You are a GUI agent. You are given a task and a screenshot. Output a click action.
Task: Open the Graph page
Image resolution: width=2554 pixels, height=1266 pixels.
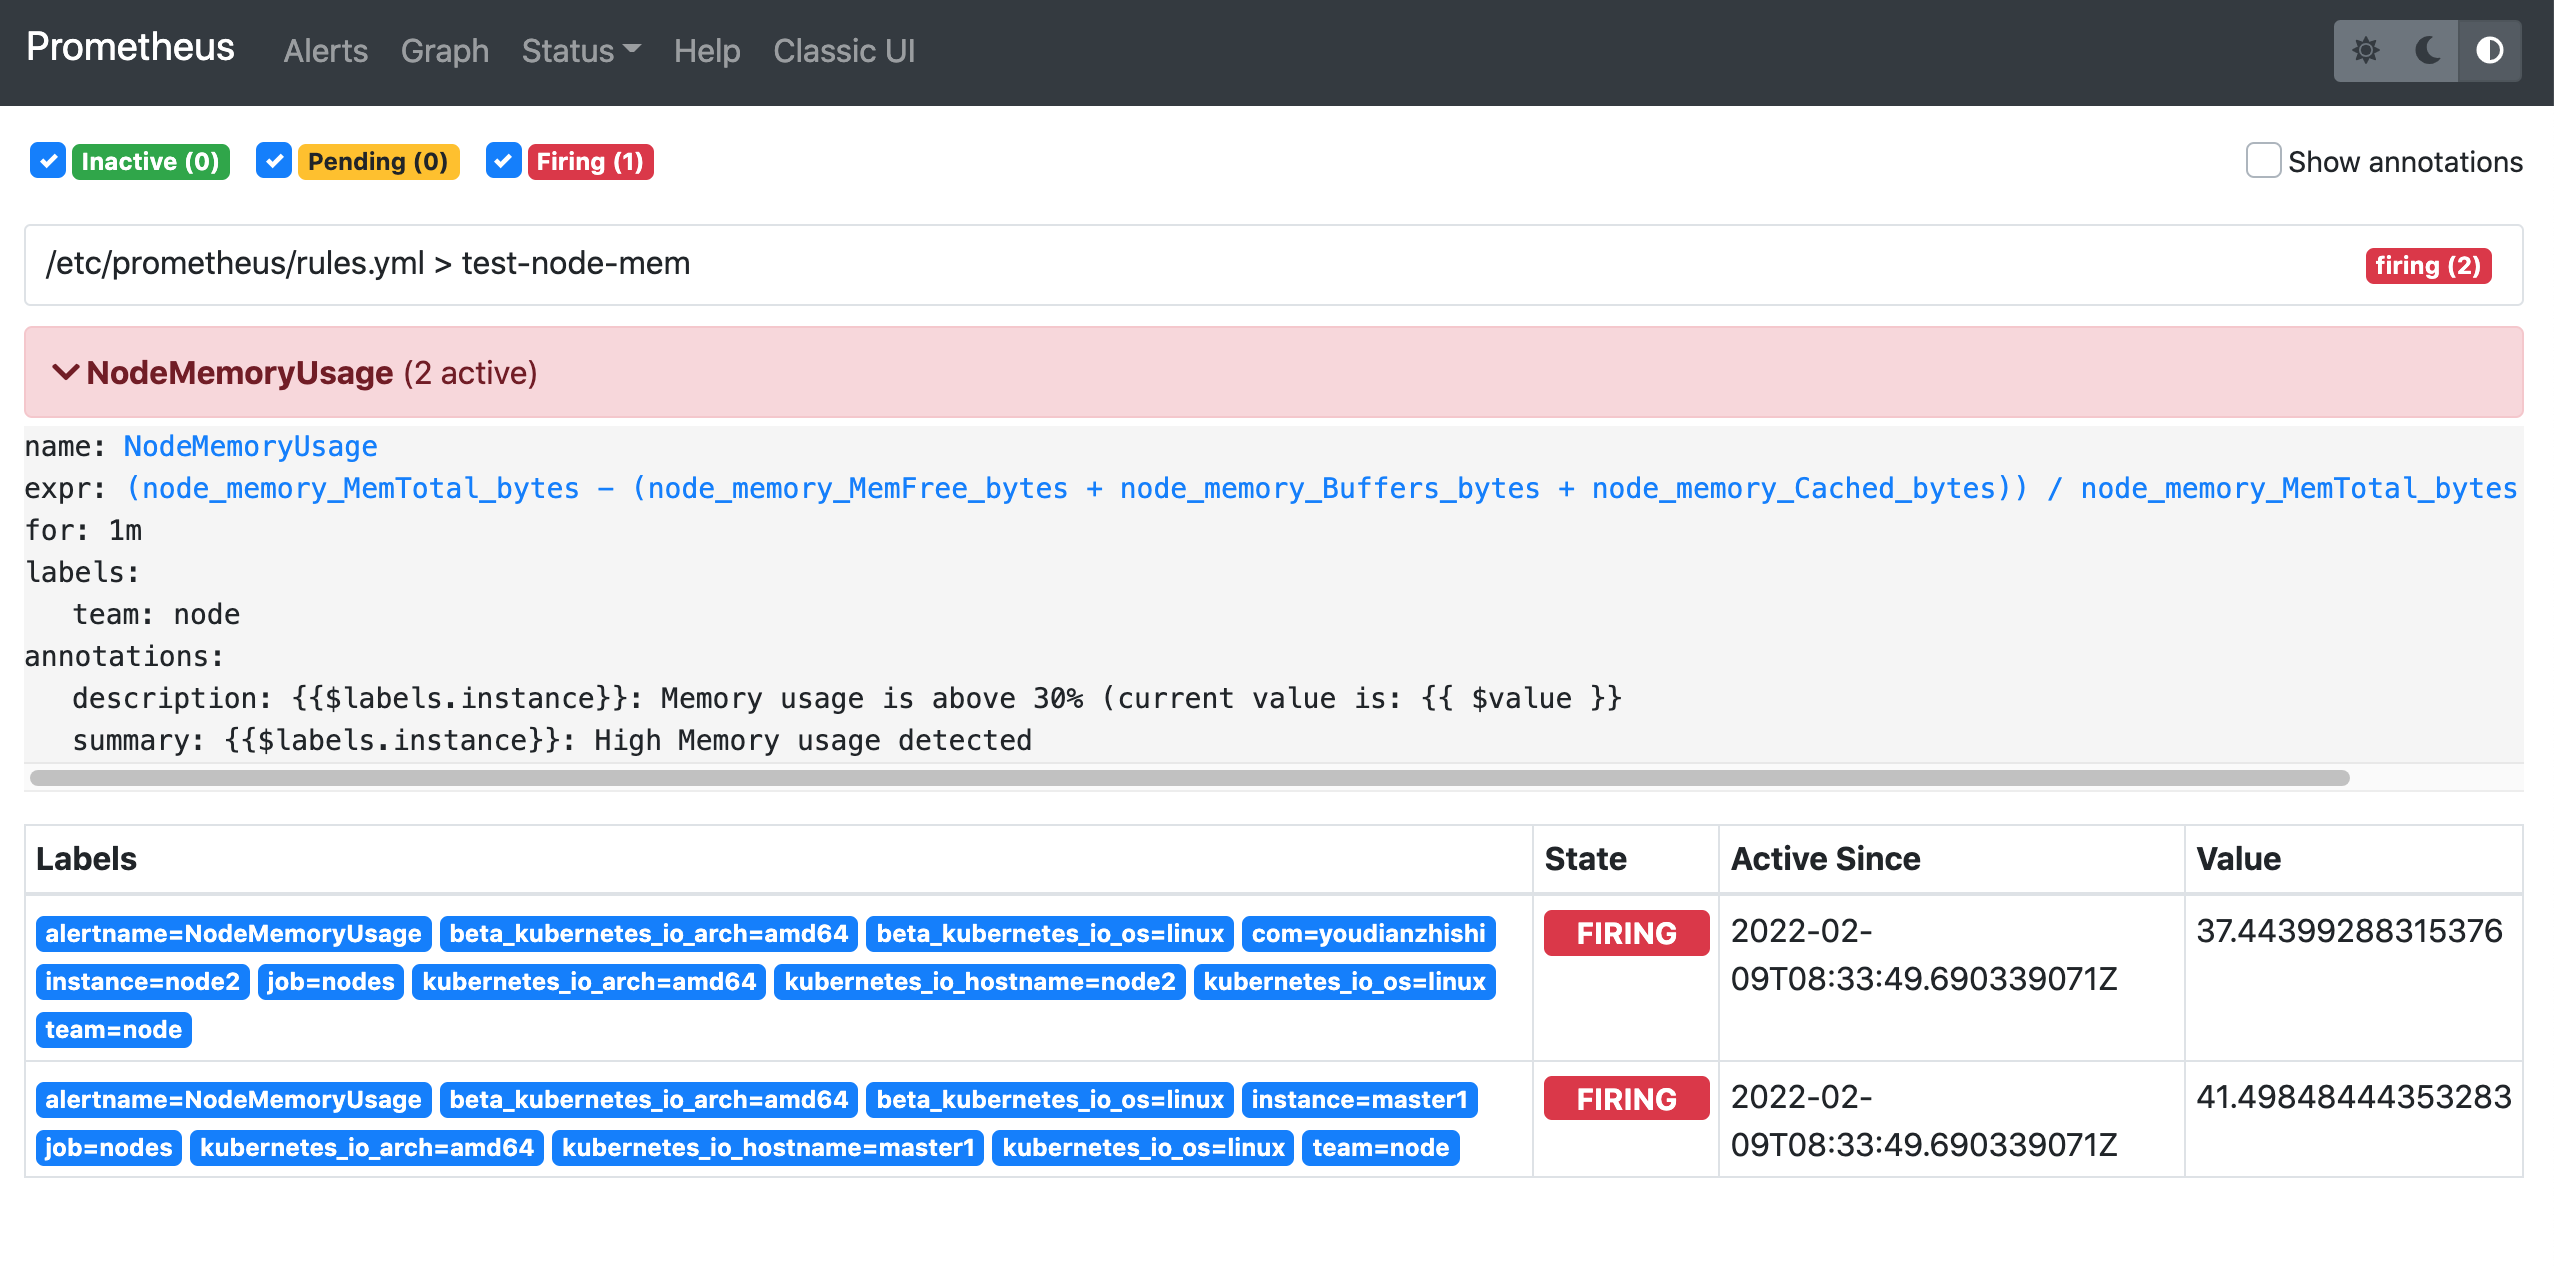click(445, 51)
